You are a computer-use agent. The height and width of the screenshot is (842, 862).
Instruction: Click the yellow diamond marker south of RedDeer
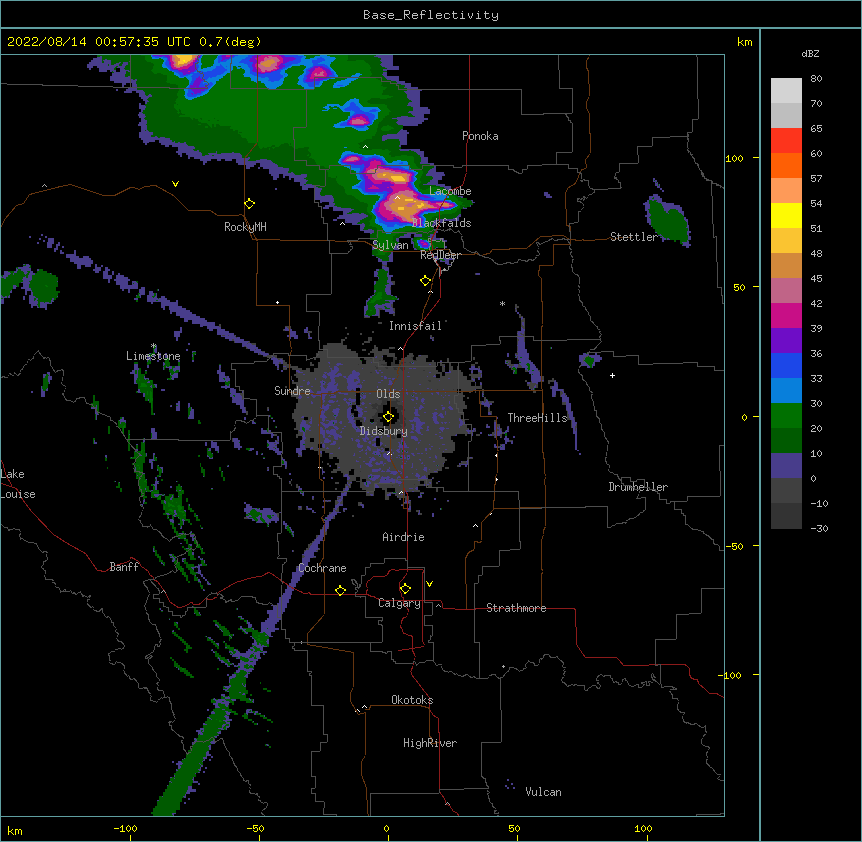[426, 281]
